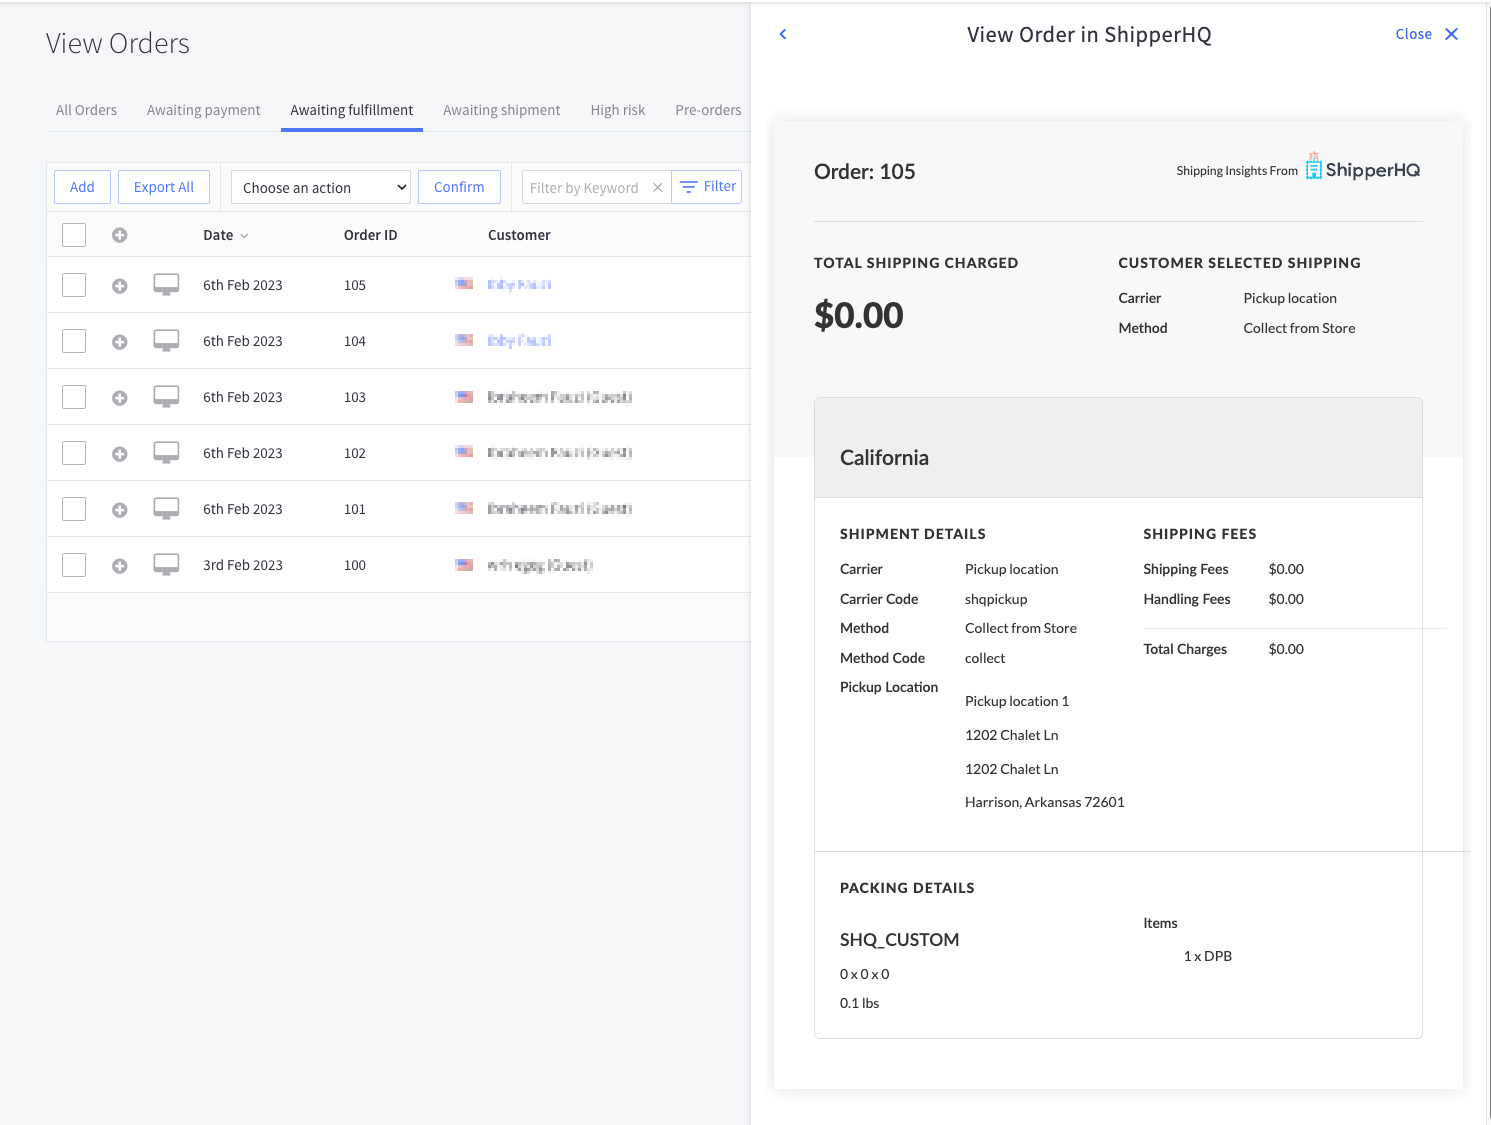Click the US flag beside order 102
Viewport: 1491px width, 1125px height.
tap(464, 452)
